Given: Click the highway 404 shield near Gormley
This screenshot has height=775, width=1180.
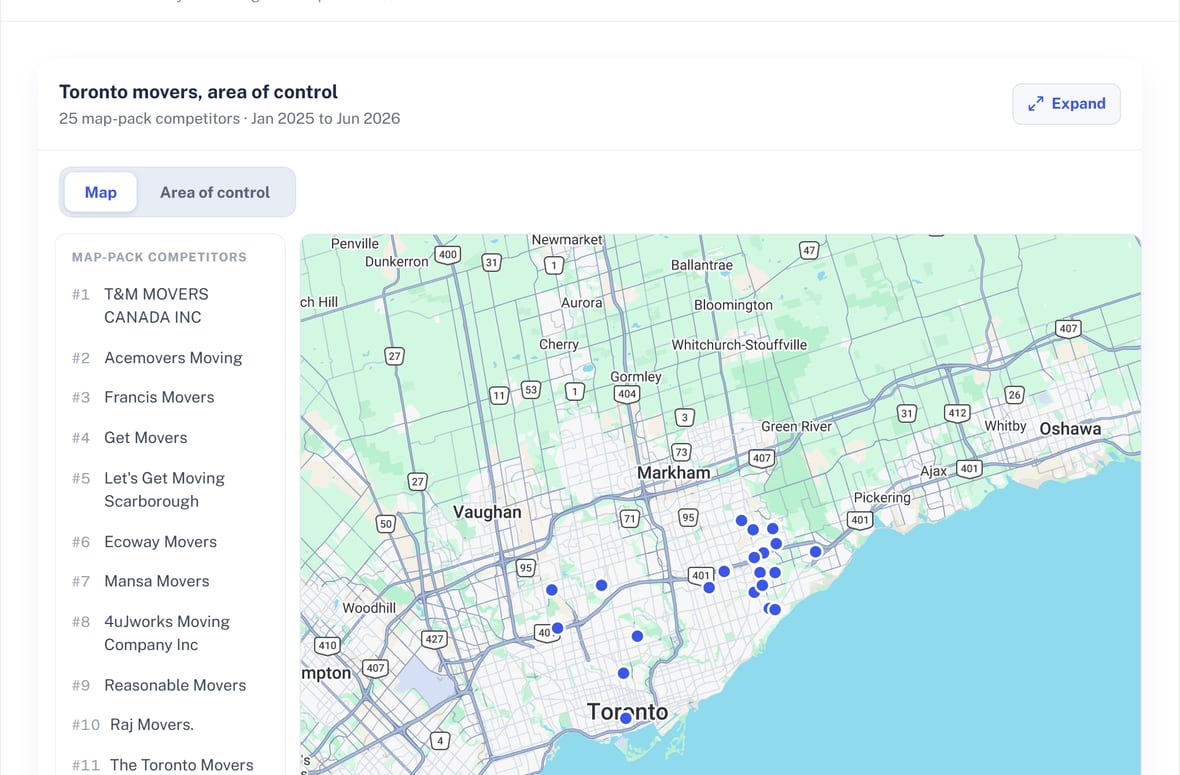Looking at the screenshot, I should click(x=627, y=394).
